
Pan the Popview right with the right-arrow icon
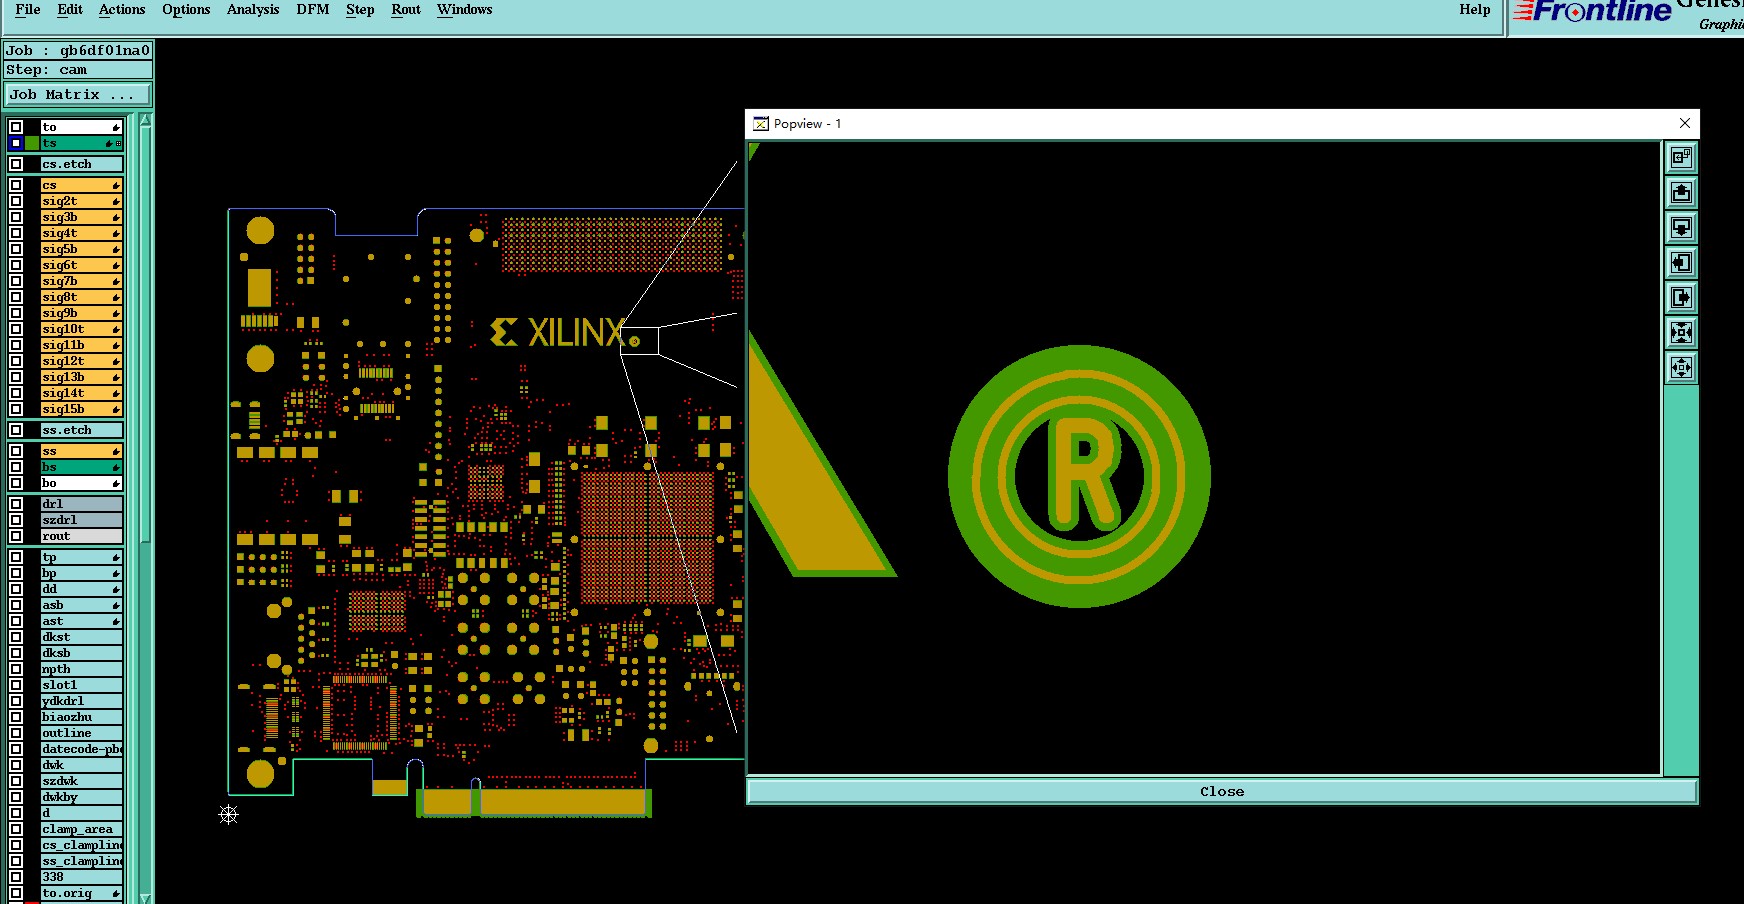click(1681, 297)
